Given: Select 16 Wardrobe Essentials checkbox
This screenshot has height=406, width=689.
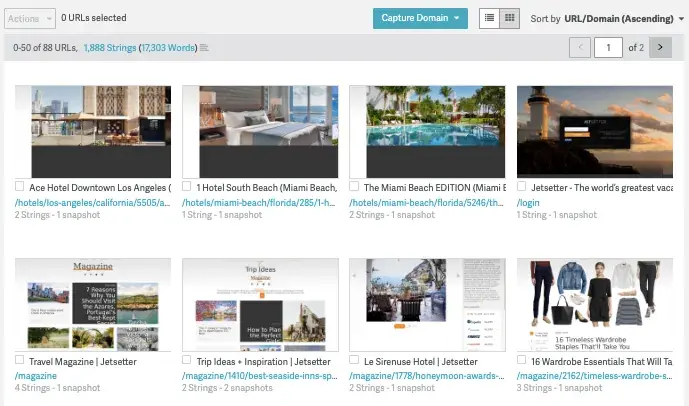Looking at the screenshot, I should (521, 360).
